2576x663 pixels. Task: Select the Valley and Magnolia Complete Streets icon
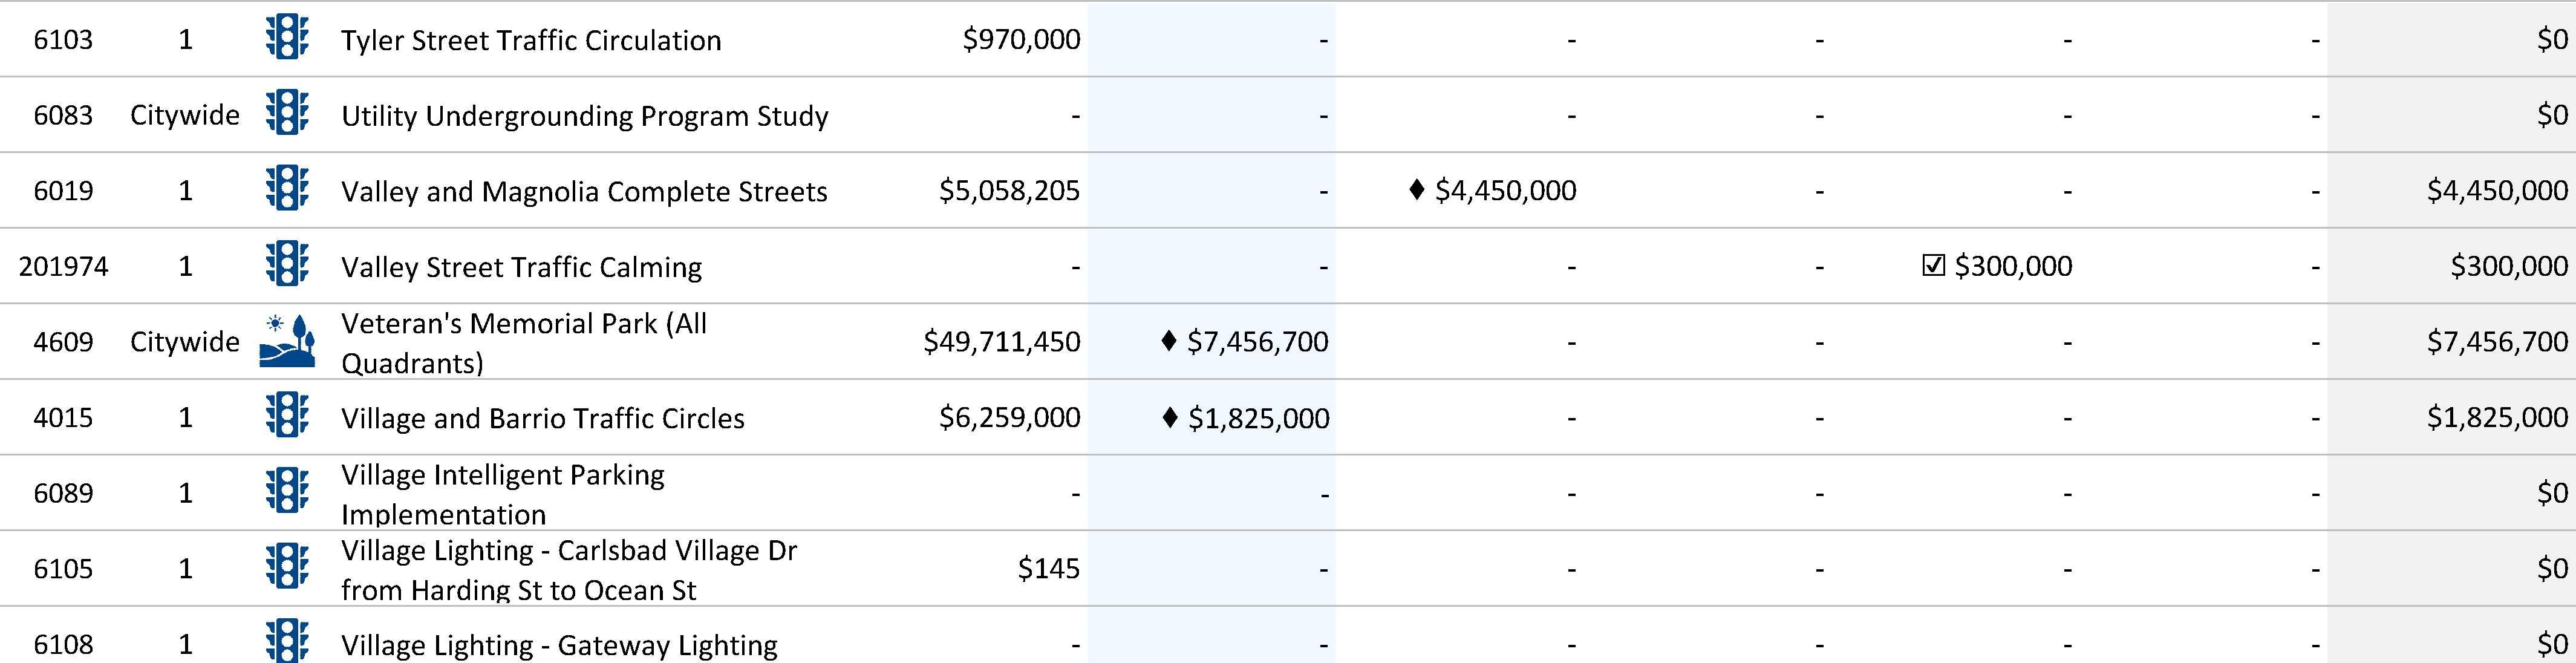coord(287,190)
